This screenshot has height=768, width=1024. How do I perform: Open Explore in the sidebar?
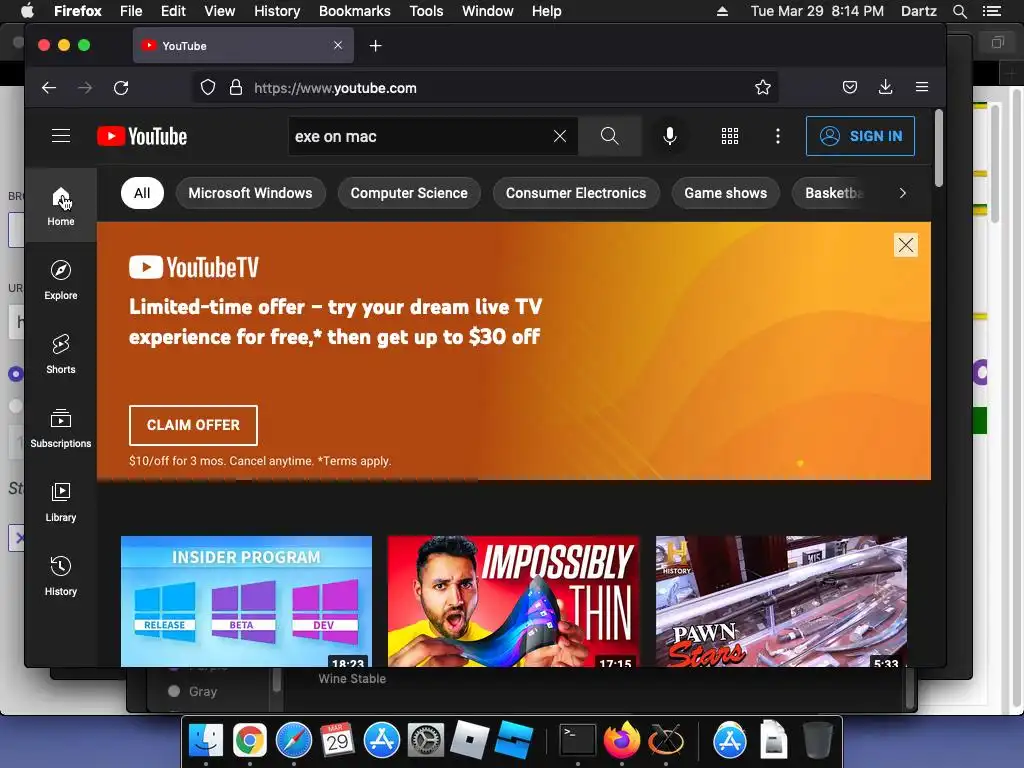[61, 280]
